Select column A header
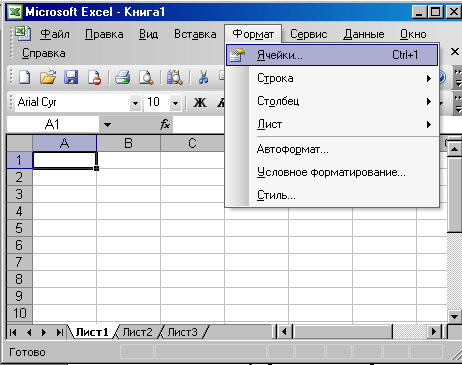The width and height of the screenshot is (462, 365). click(x=64, y=143)
